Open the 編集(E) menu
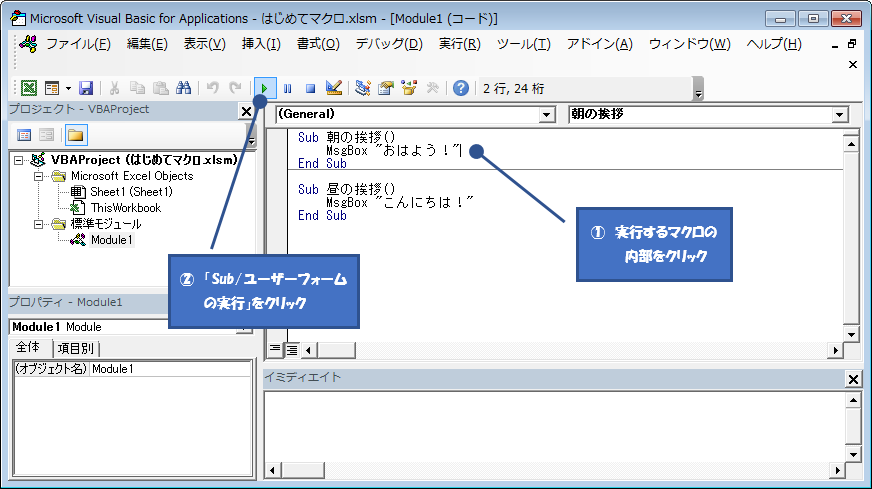This screenshot has width=872, height=489. 147,44
